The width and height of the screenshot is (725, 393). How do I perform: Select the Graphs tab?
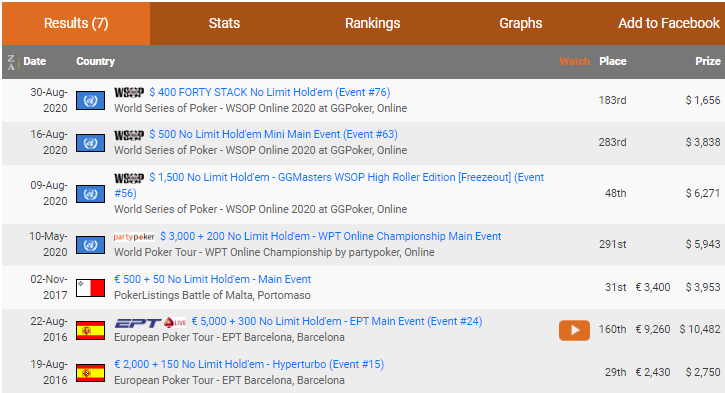tap(520, 23)
